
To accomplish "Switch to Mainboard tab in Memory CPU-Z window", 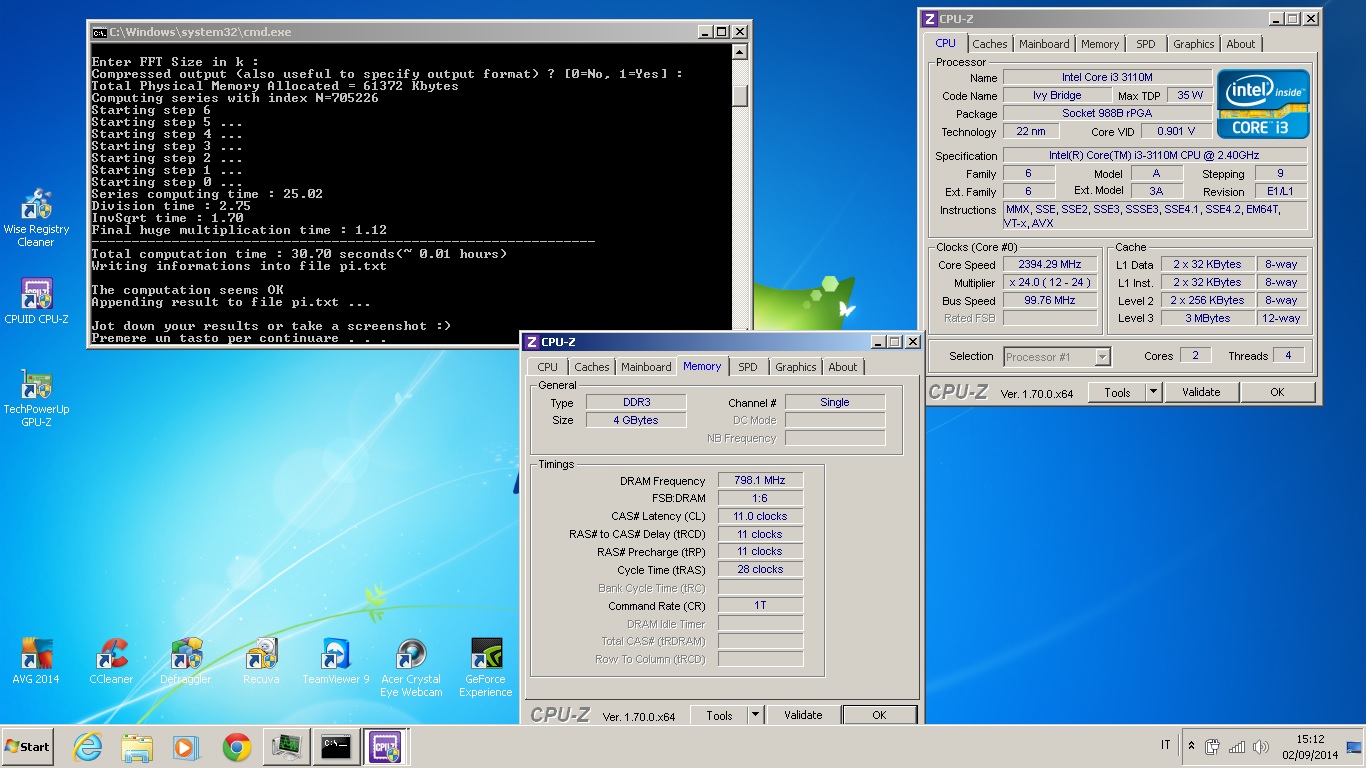I will [646, 367].
